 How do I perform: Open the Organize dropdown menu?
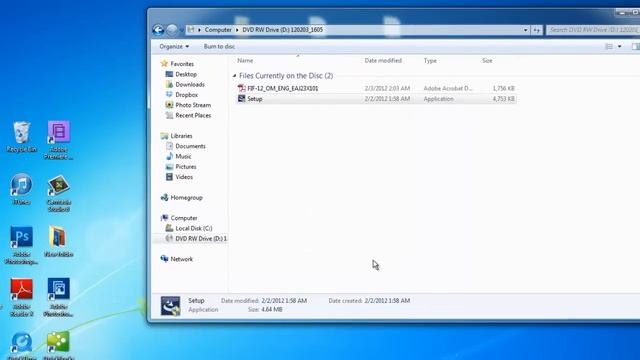pos(174,47)
